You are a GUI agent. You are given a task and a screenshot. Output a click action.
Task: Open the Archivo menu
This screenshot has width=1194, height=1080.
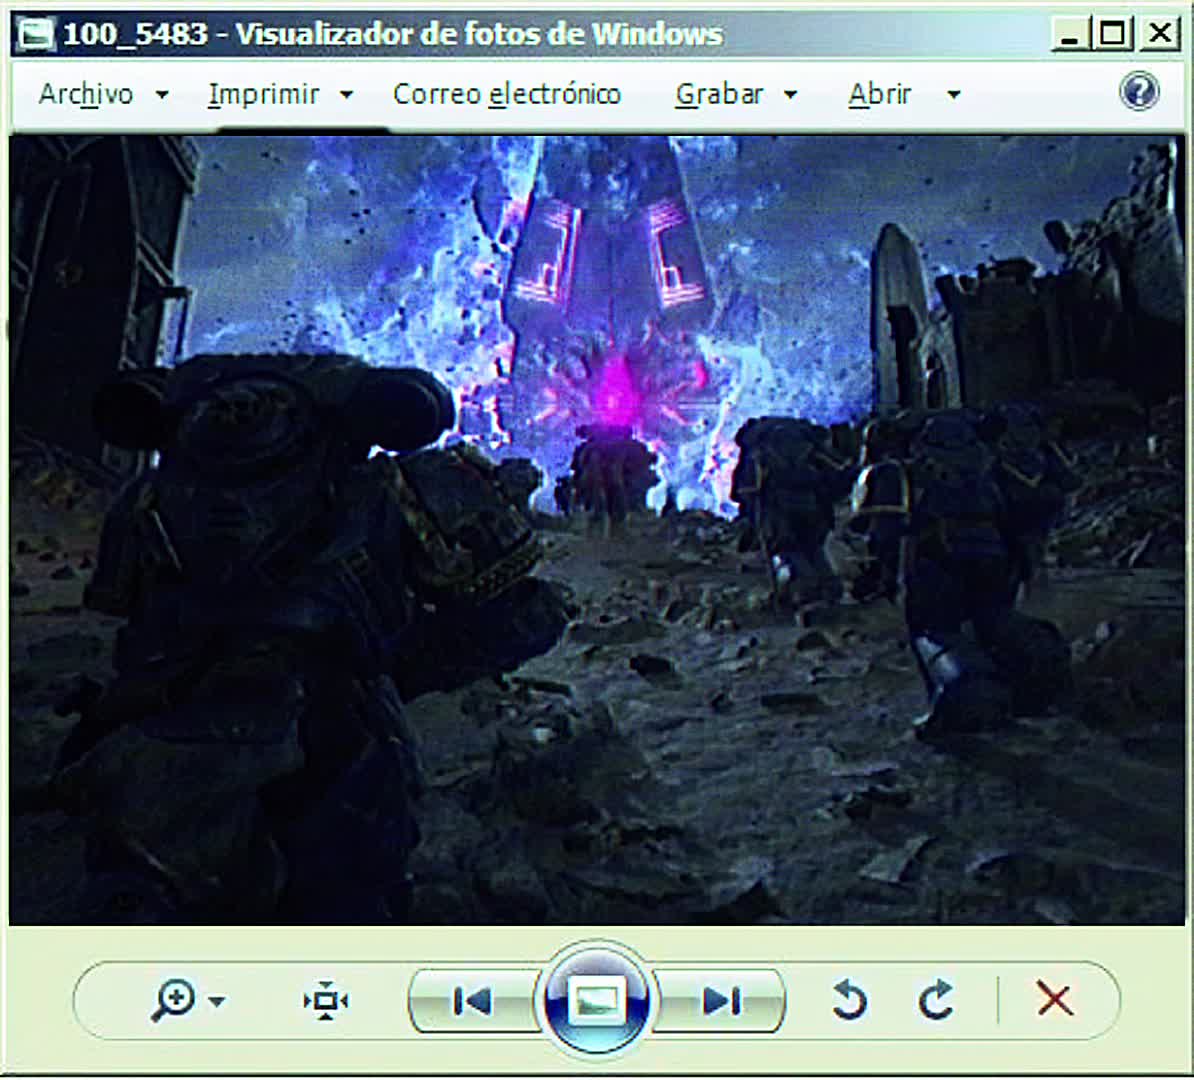click(85, 94)
